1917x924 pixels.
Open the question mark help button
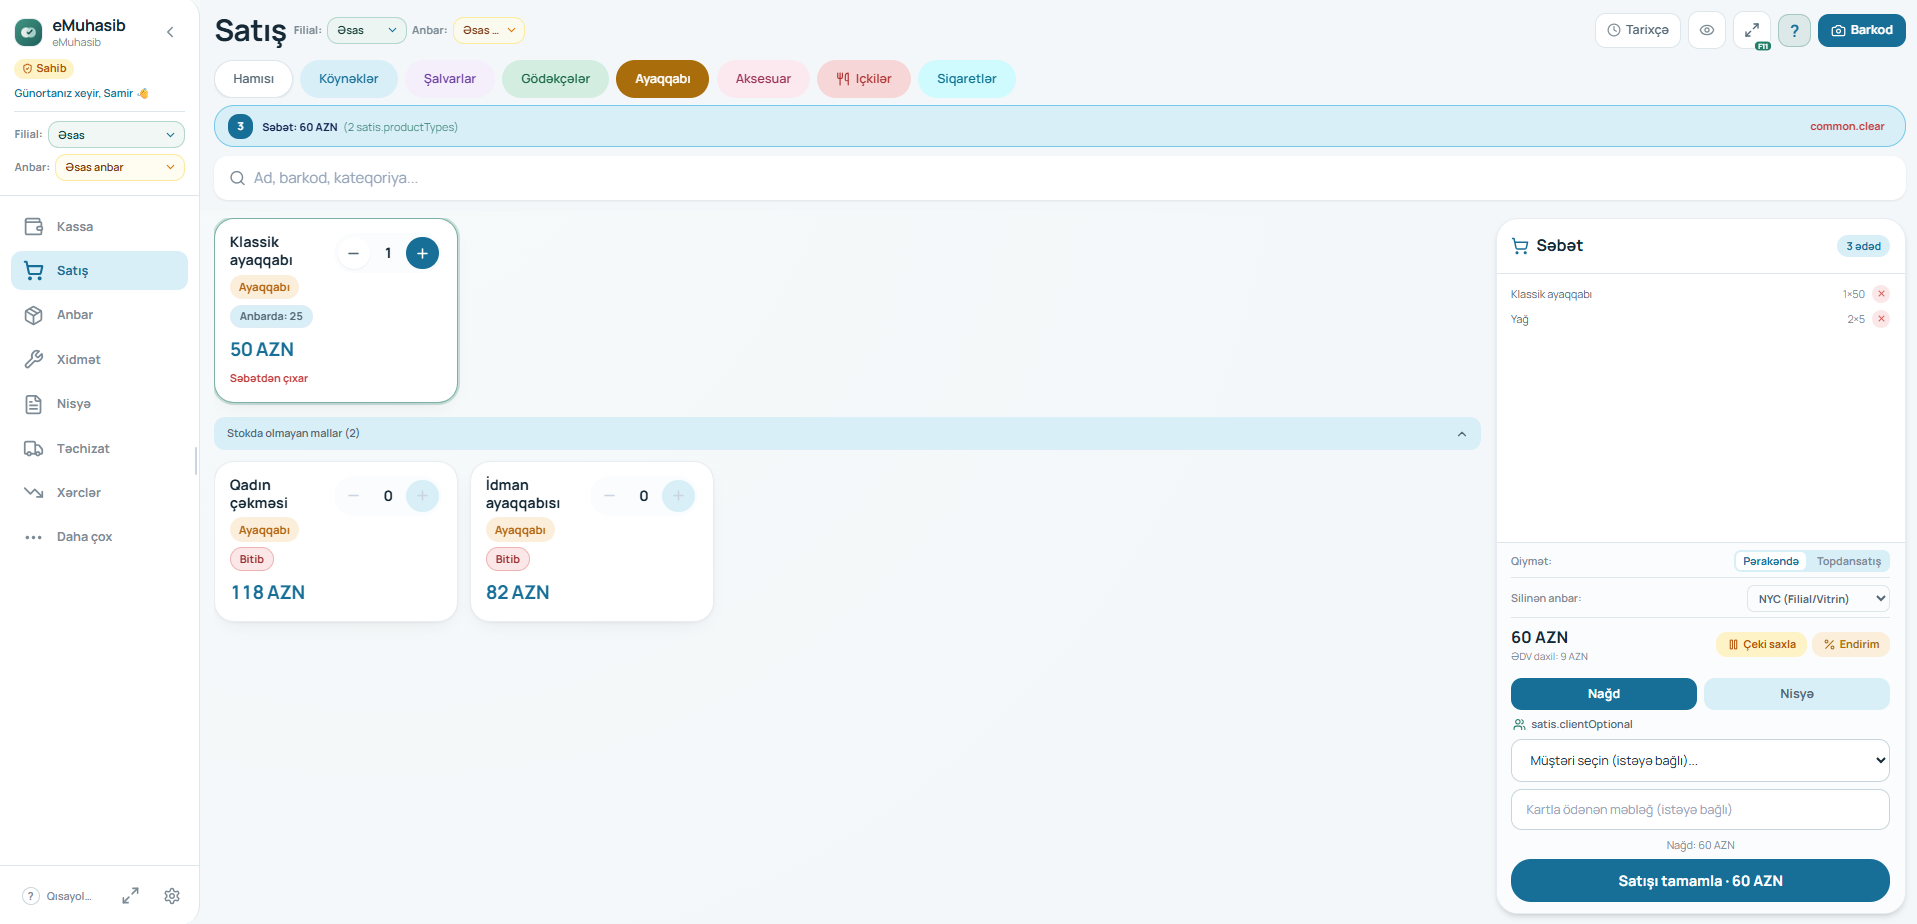1794,30
